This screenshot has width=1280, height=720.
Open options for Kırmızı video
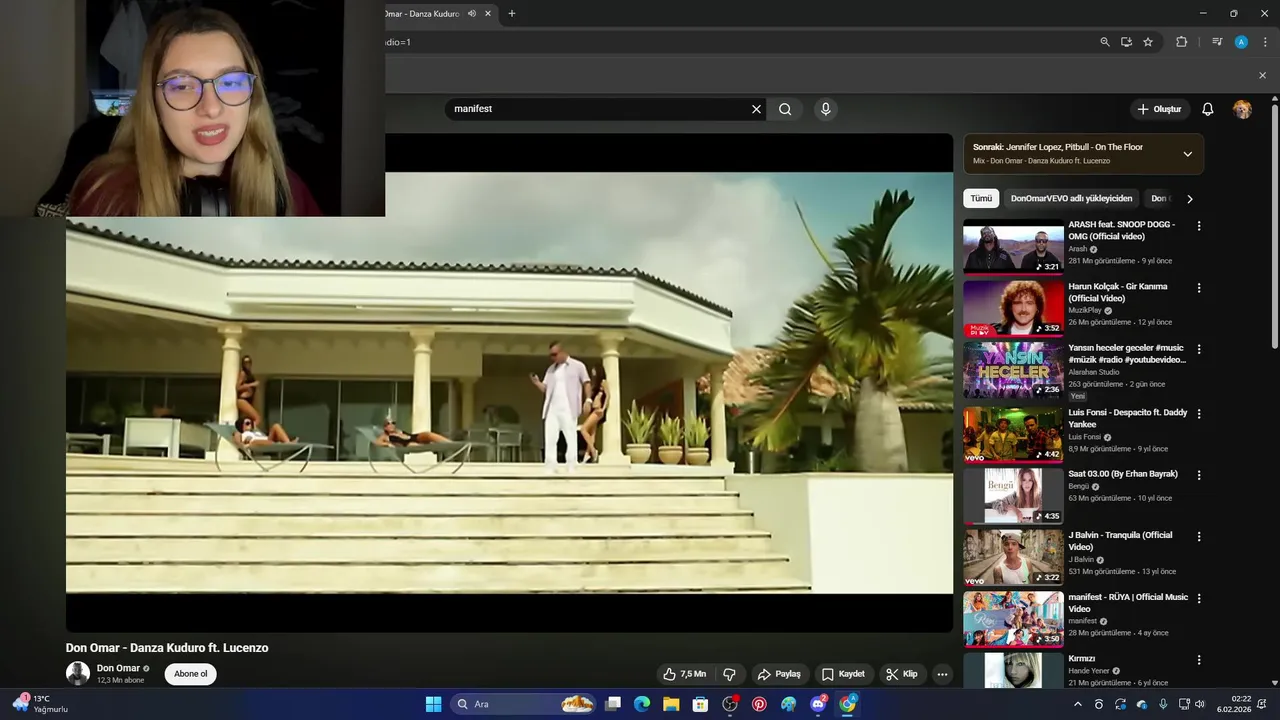point(1199,660)
